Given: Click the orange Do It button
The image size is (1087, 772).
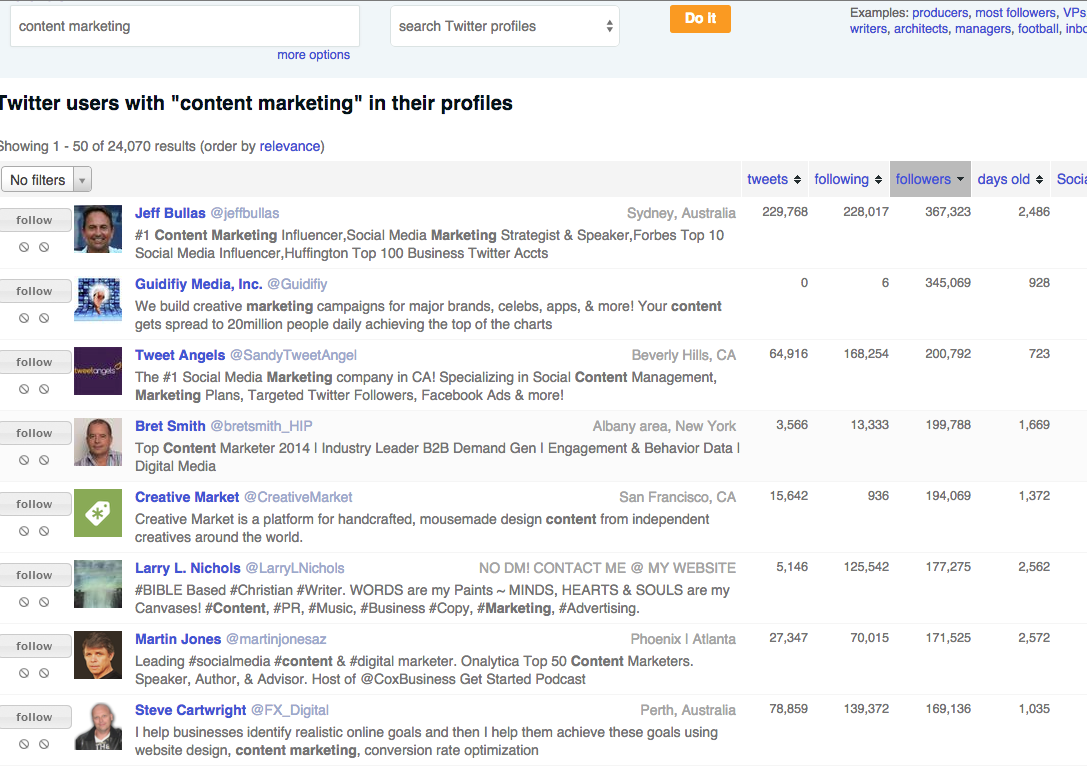Looking at the screenshot, I should pos(700,19).
